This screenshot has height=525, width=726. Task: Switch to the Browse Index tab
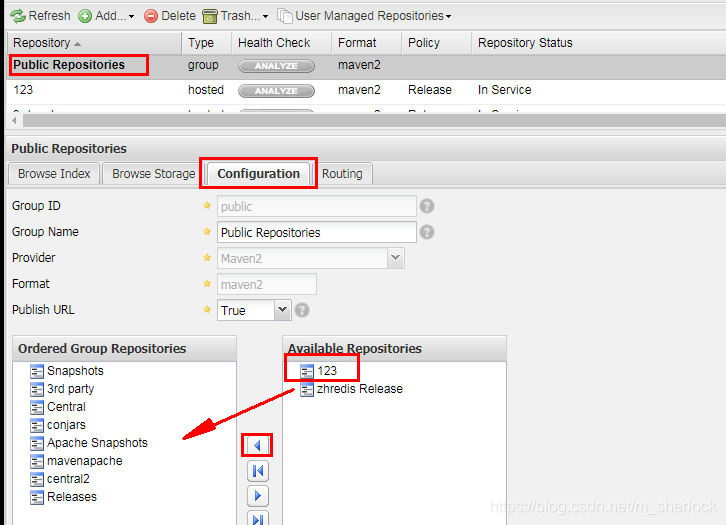click(x=54, y=174)
